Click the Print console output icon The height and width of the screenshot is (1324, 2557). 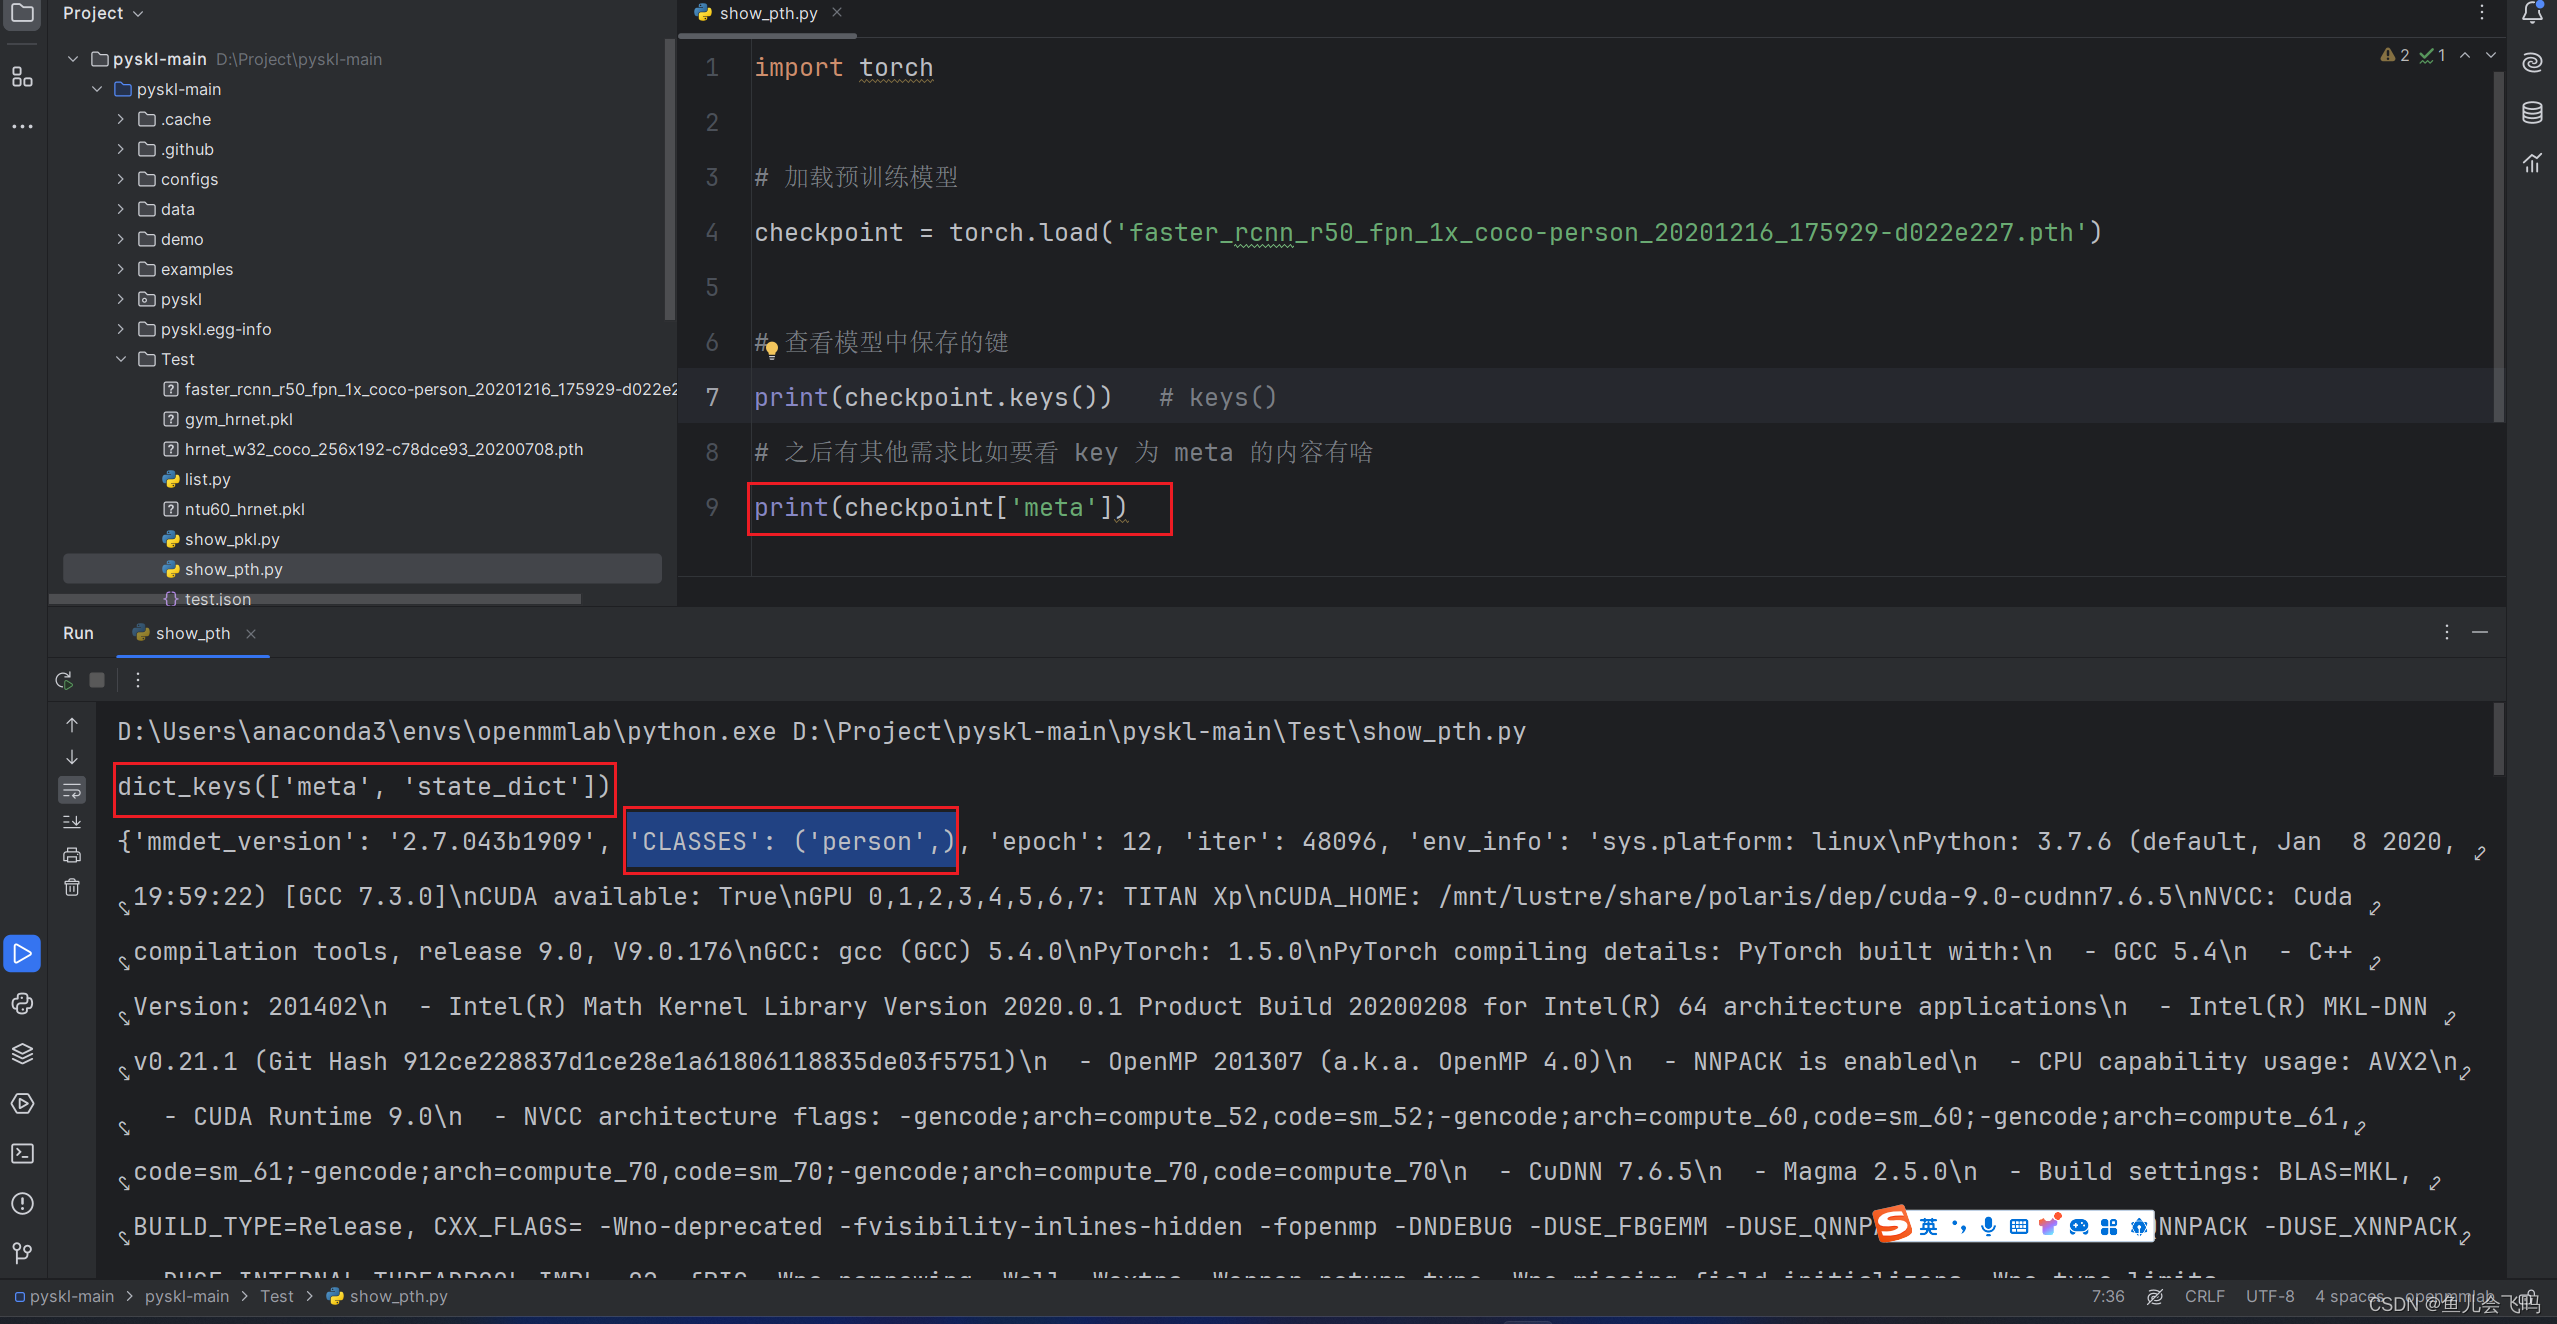pos(72,855)
